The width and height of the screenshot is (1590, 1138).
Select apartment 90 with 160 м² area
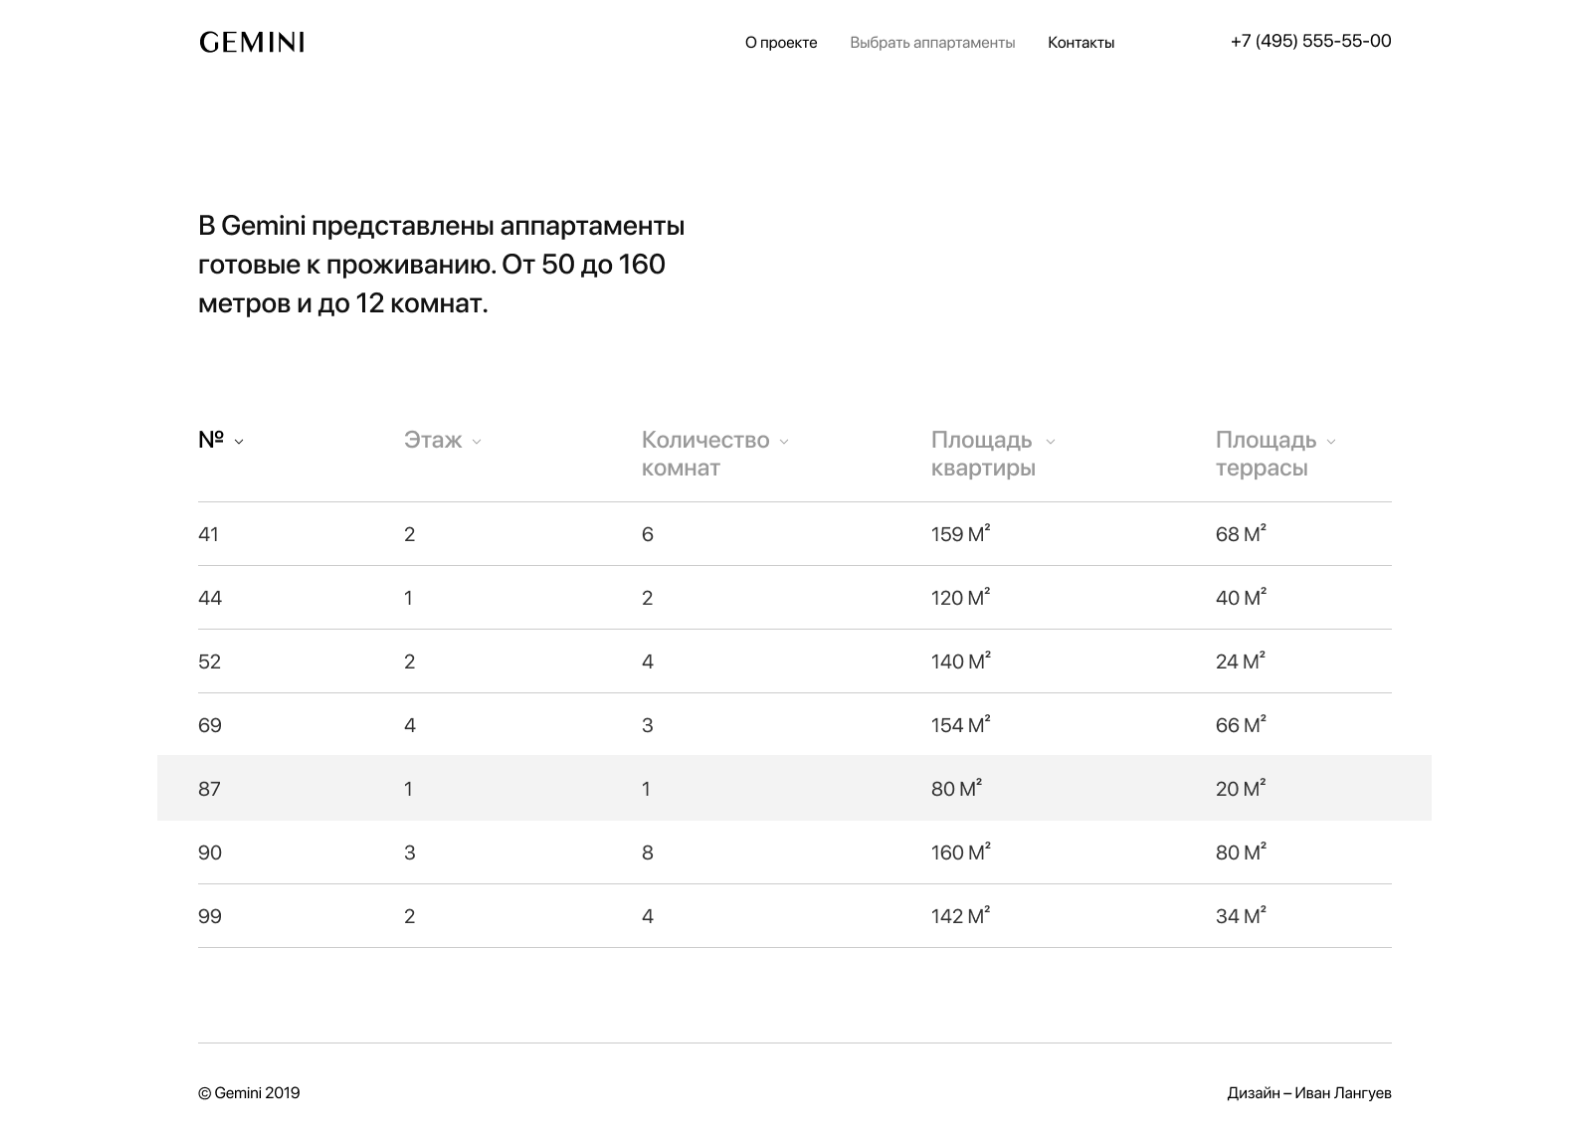(794, 853)
